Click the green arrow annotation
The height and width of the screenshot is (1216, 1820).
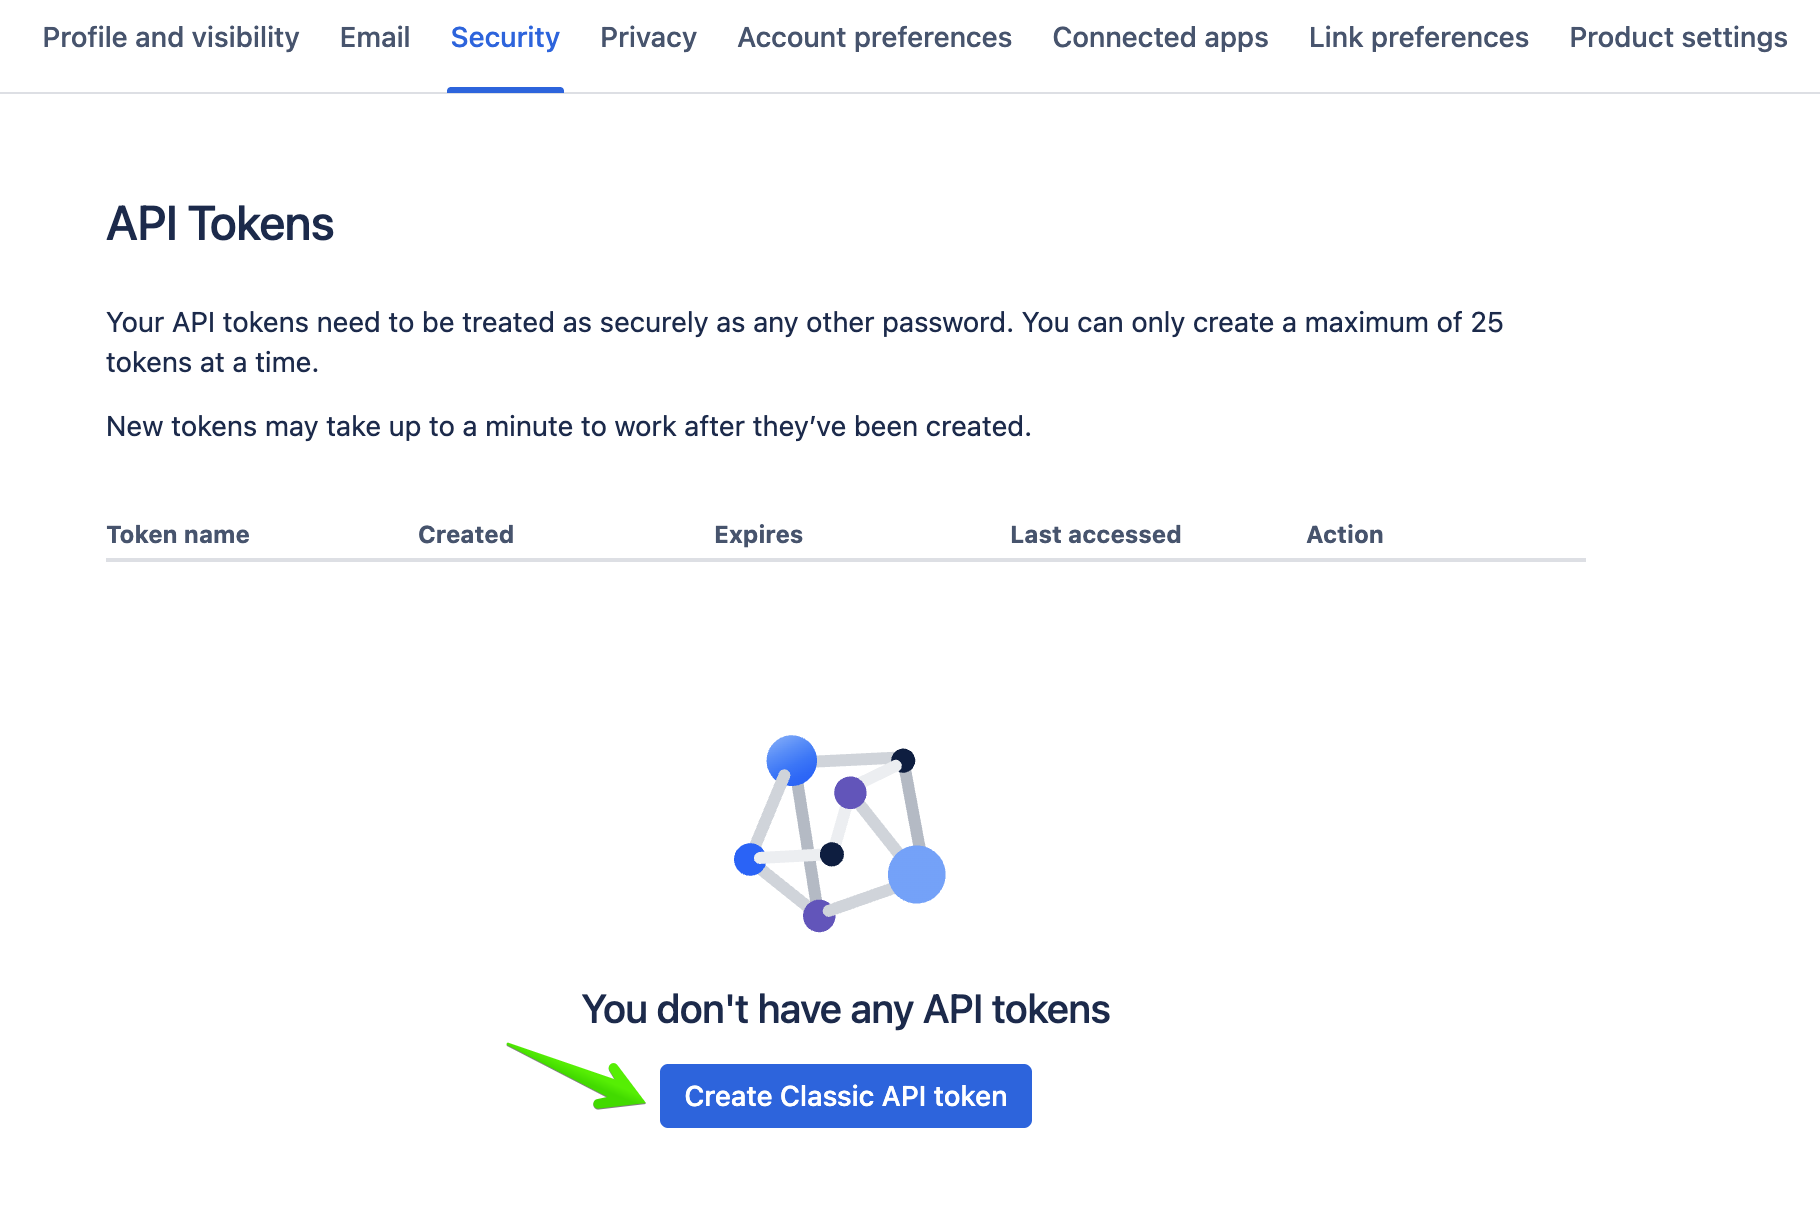[578, 1077]
